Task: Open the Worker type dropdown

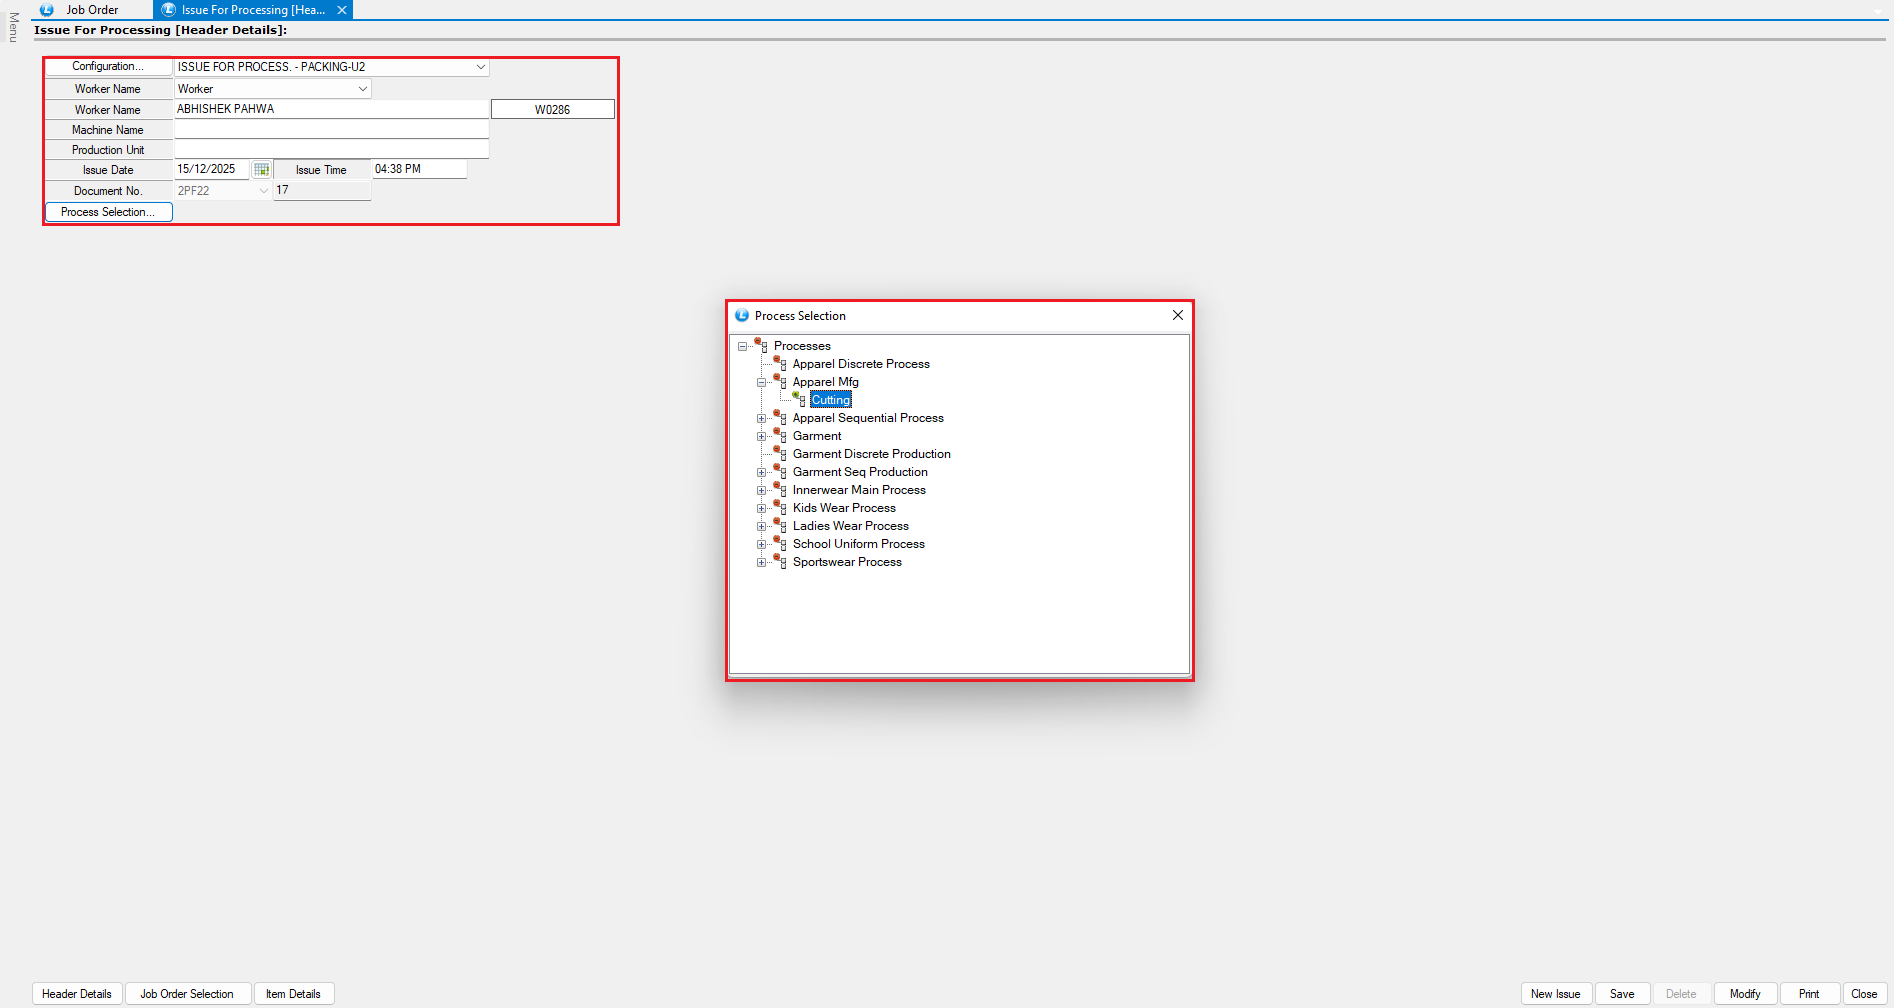Action: click(x=362, y=89)
